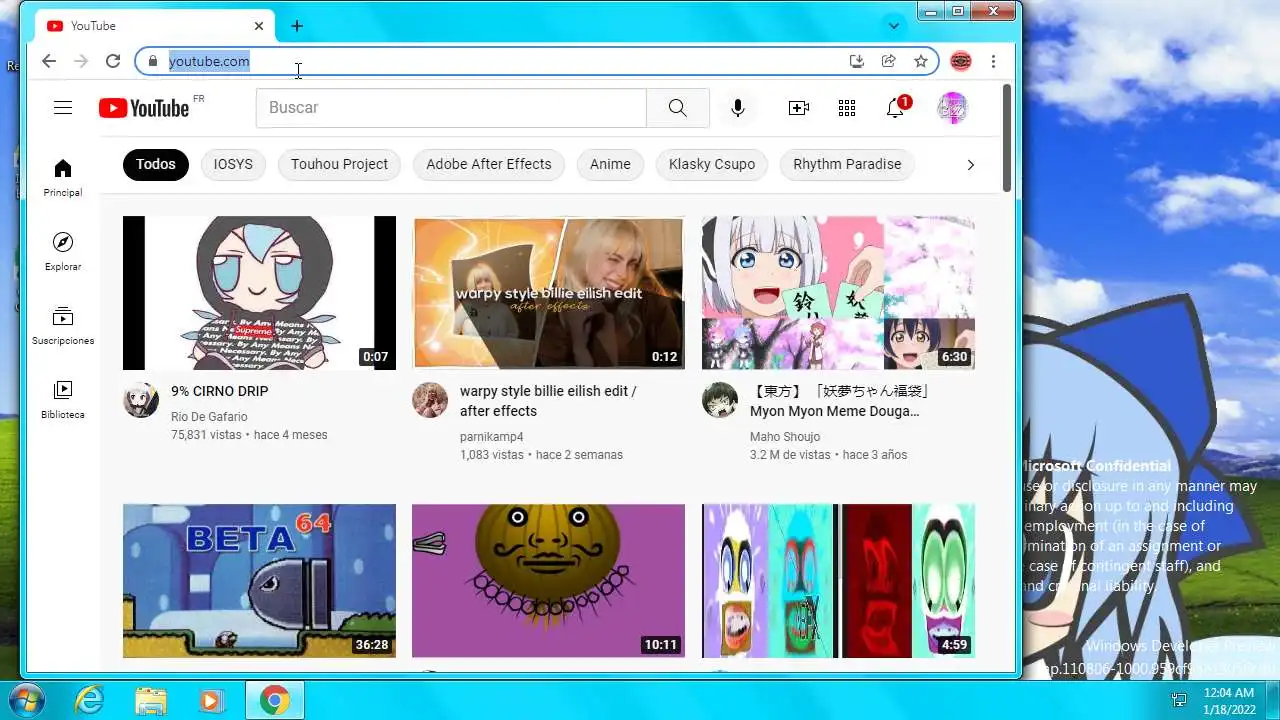Click the site lock icon
Viewport: 1280px width, 720px height.
point(153,61)
